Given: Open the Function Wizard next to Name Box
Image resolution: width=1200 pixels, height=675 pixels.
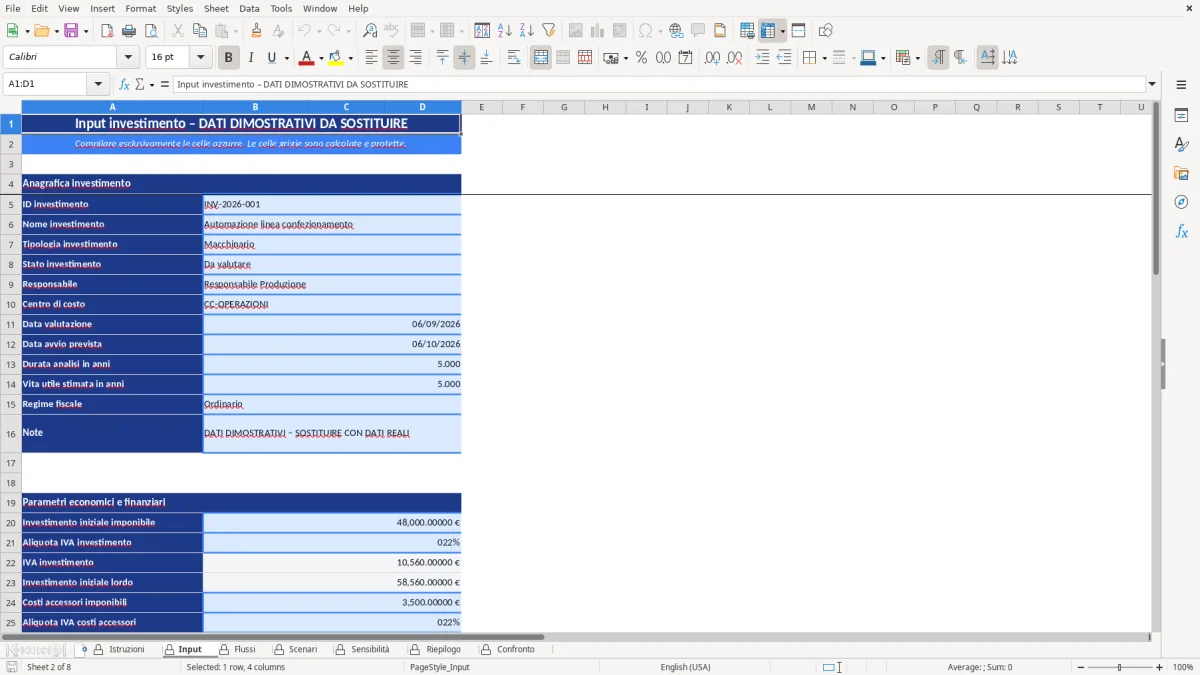Looking at the screenshot, I should pyautogui.click(x=125, y=85).
